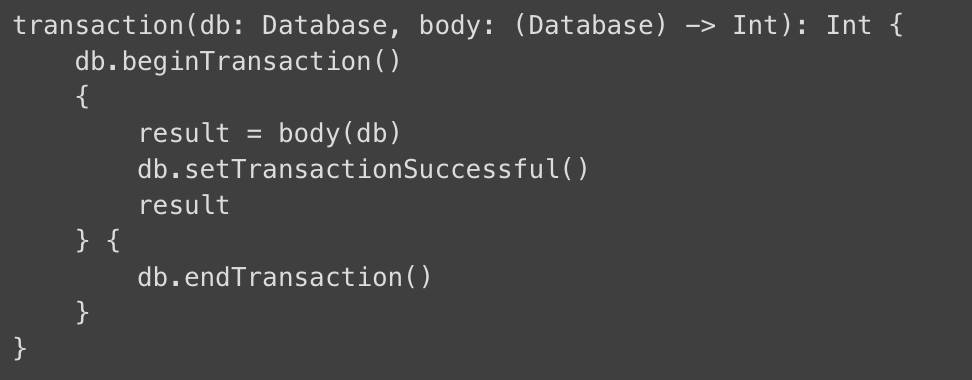Click the equals sign in the result assignment

[x=254, y=135]
